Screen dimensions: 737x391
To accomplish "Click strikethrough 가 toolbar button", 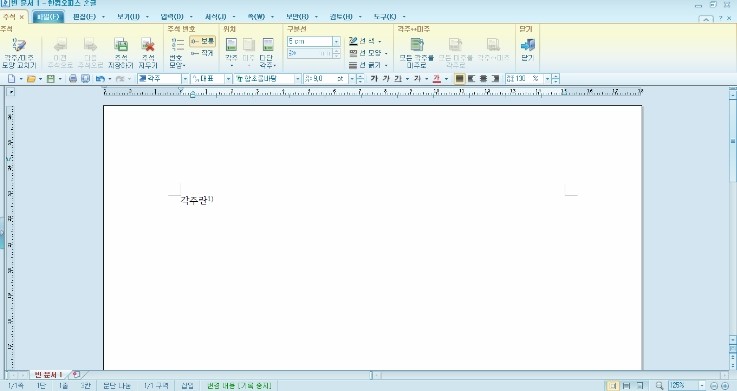I will 417,79.
